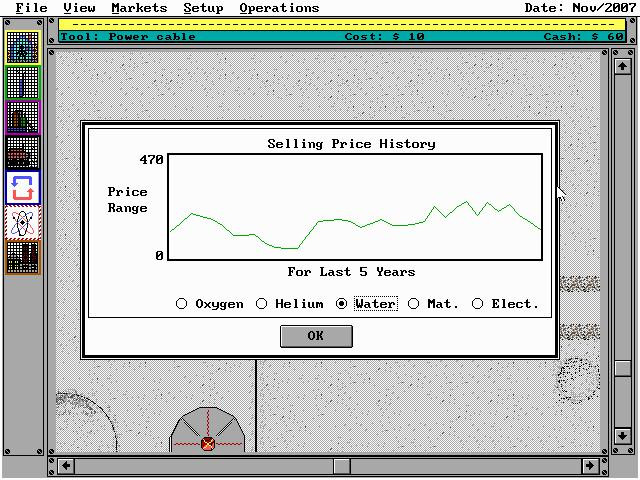
Task: Open the Markets menu
Action: (139, 8)
